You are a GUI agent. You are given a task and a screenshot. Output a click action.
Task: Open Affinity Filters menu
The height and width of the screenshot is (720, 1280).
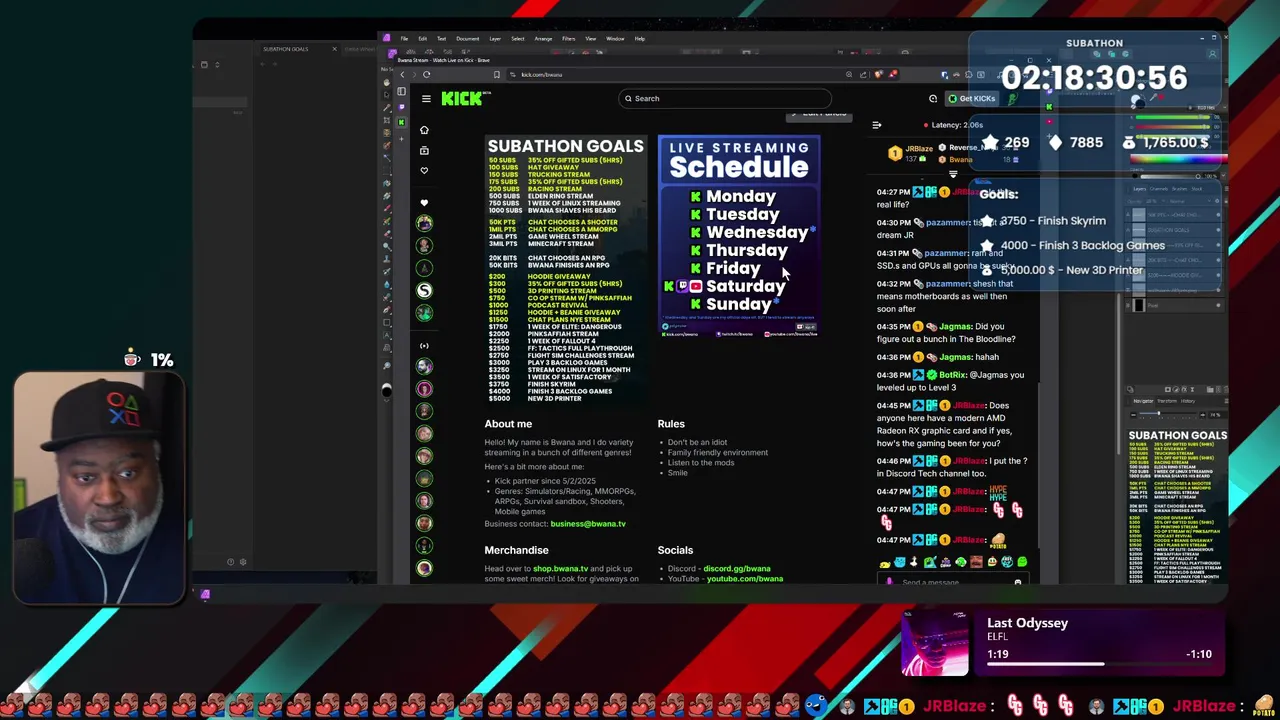coord(568,38)
